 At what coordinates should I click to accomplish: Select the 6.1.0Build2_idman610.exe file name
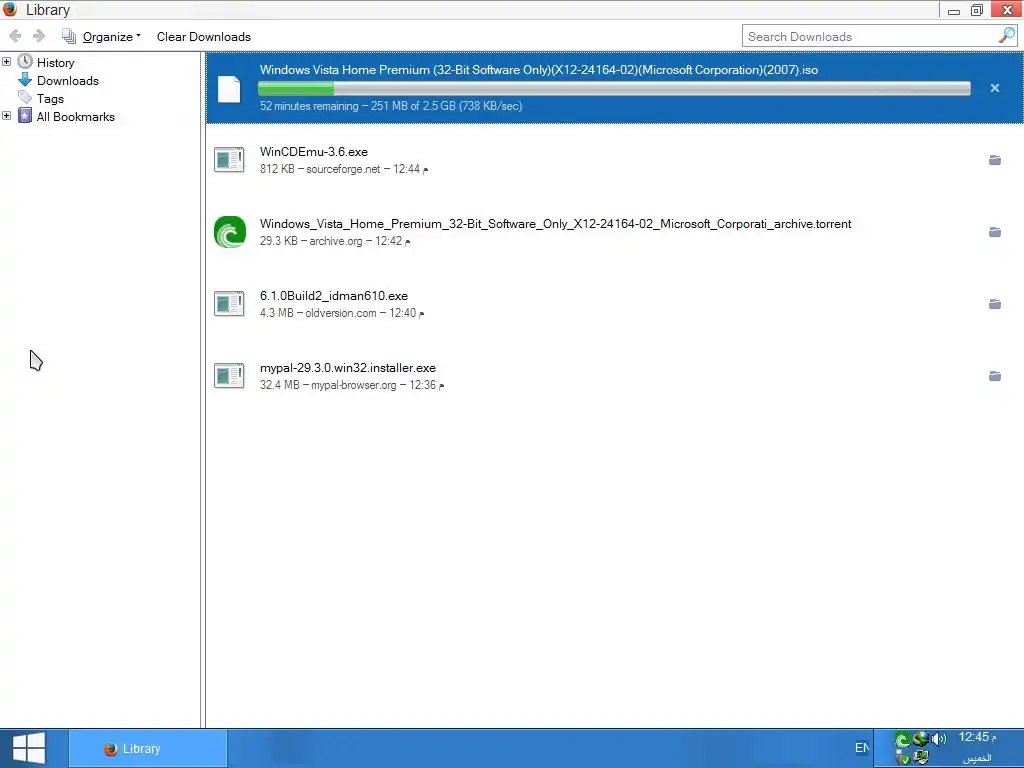pyautogui.click(x=334, y=296)
